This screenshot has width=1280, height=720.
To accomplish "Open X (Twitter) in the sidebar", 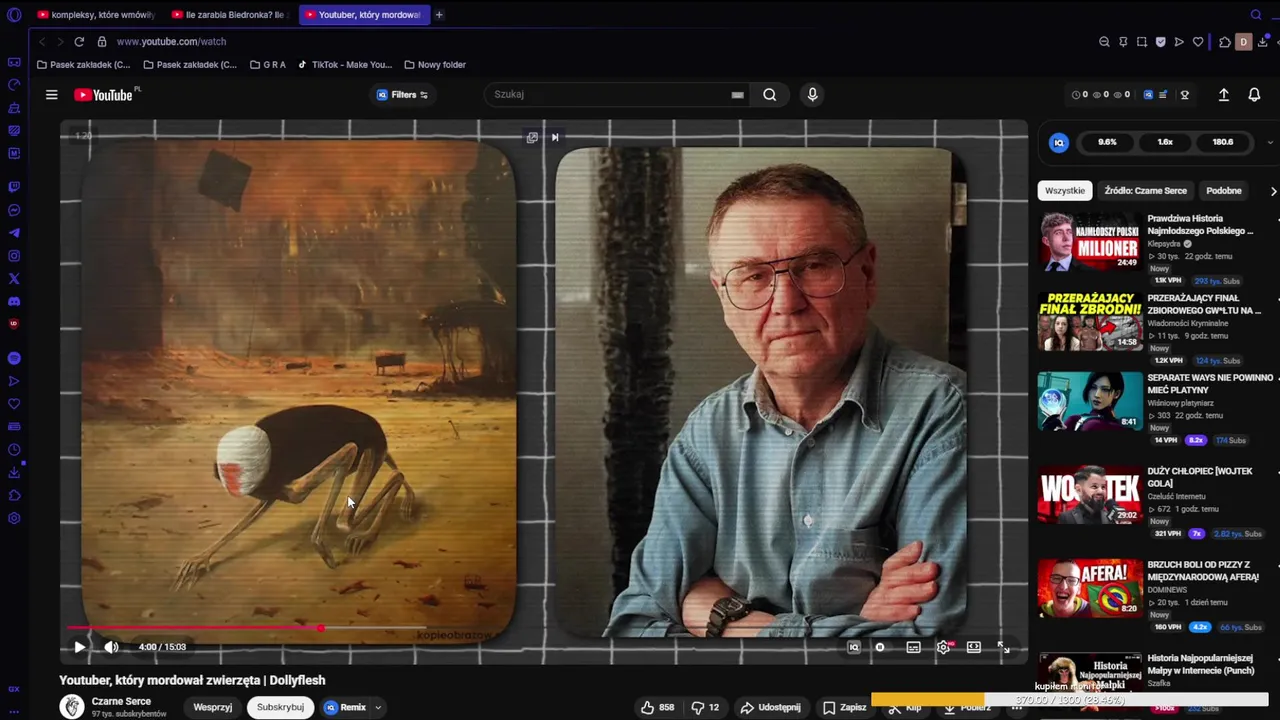I will click(x=14, y=279).
